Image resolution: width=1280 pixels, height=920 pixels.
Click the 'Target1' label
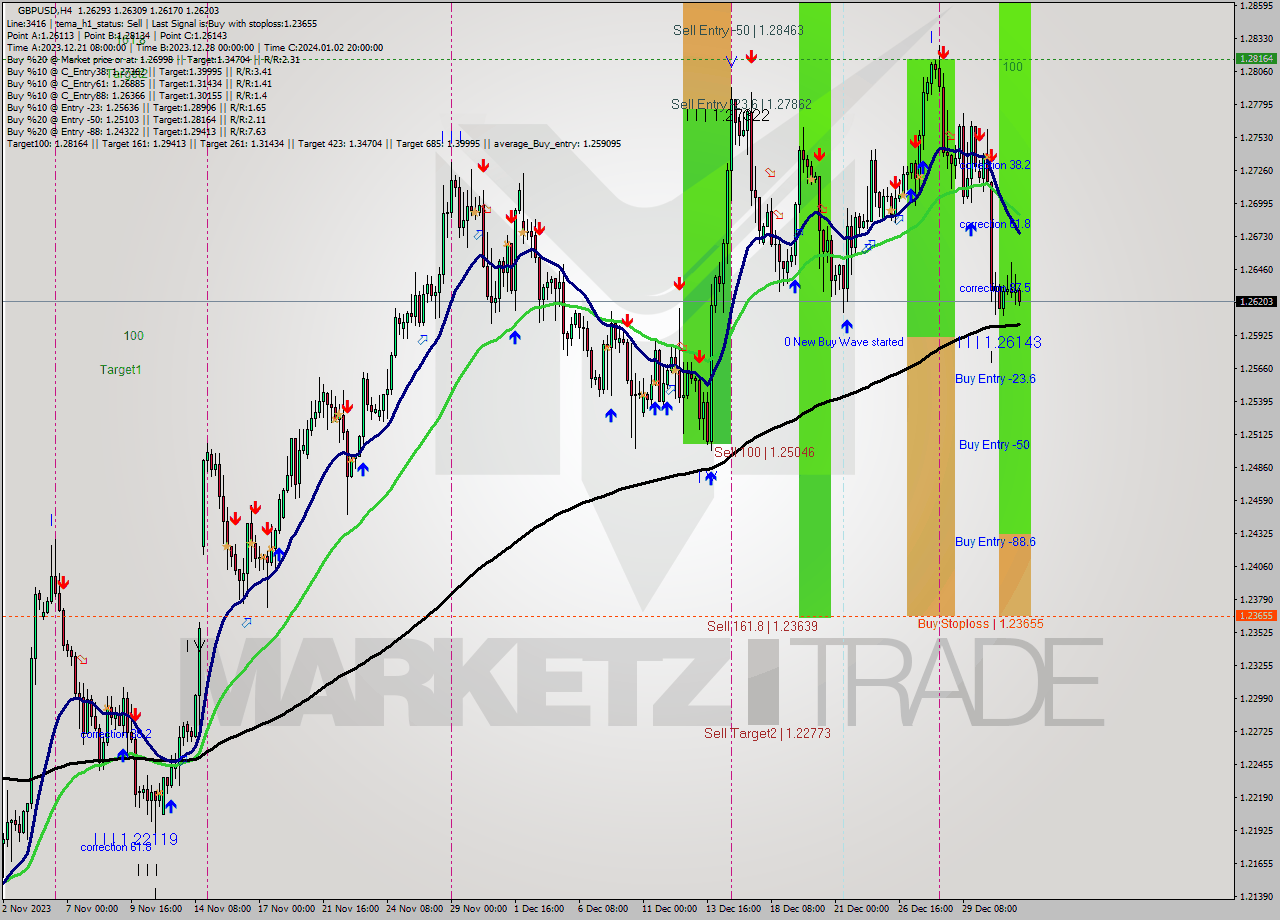[x=121, y=370]
